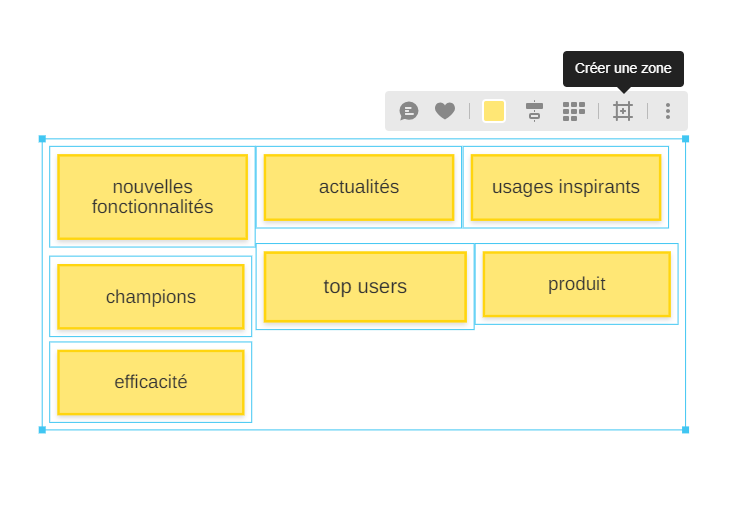The width and height of the screenshot is (741, 505).
Task: Open the yellow color swatch
Action: 494,111
